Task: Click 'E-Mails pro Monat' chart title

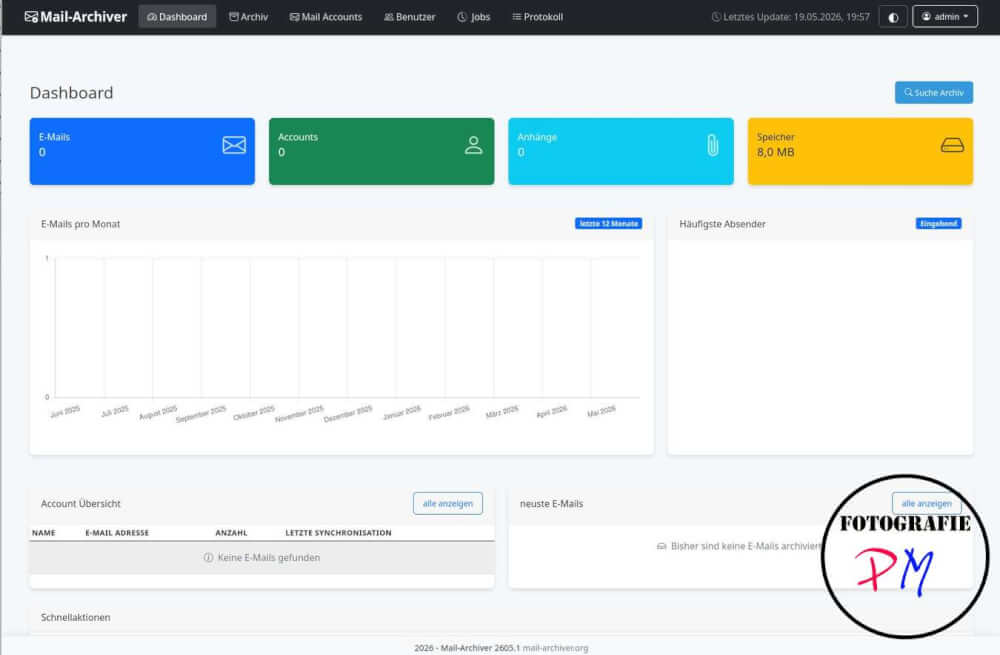Action: pos(80,224)
